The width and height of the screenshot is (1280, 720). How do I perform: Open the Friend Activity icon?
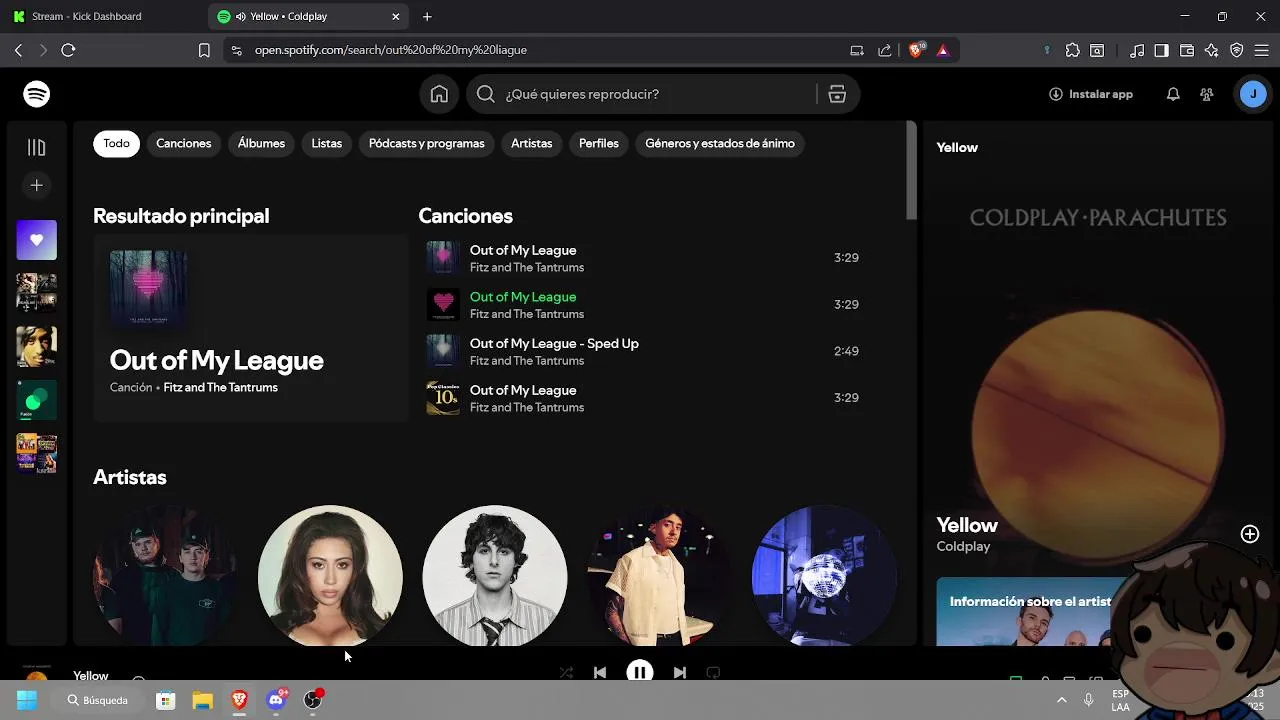[x=1207, y=94]
